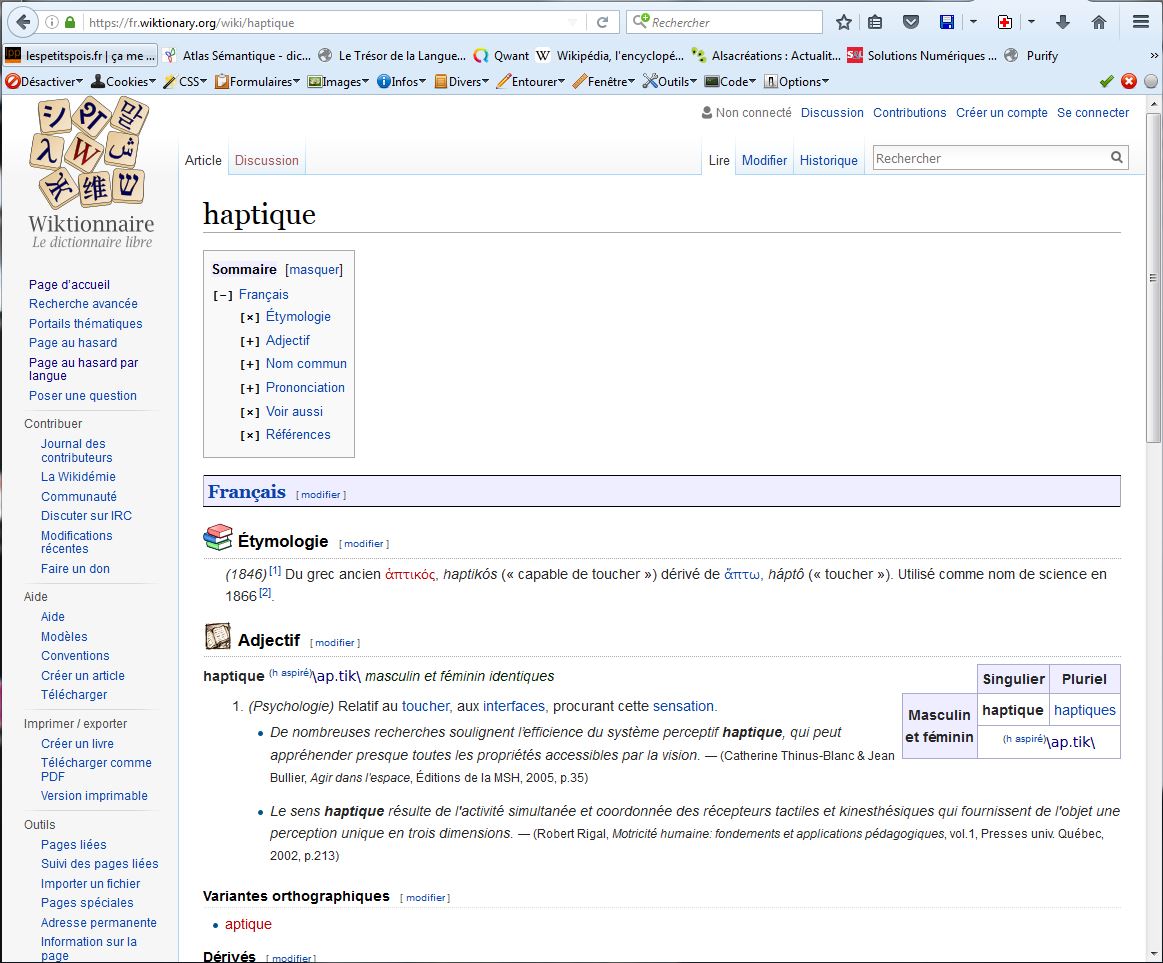Click the bookmark star icon
The width and height of the screenshot is (1163, 963).
(x=844, y=22)
